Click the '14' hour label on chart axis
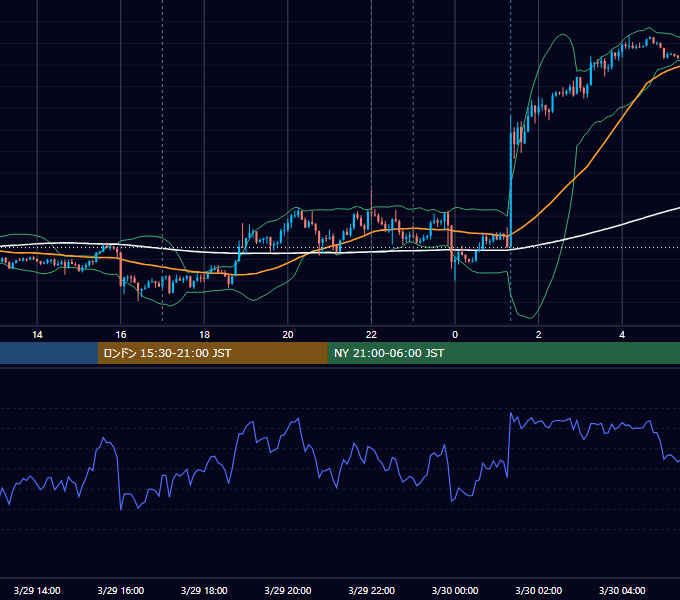The height and width of the screenshot is (600, 680). pyautogui.click(x=37, y=335)
